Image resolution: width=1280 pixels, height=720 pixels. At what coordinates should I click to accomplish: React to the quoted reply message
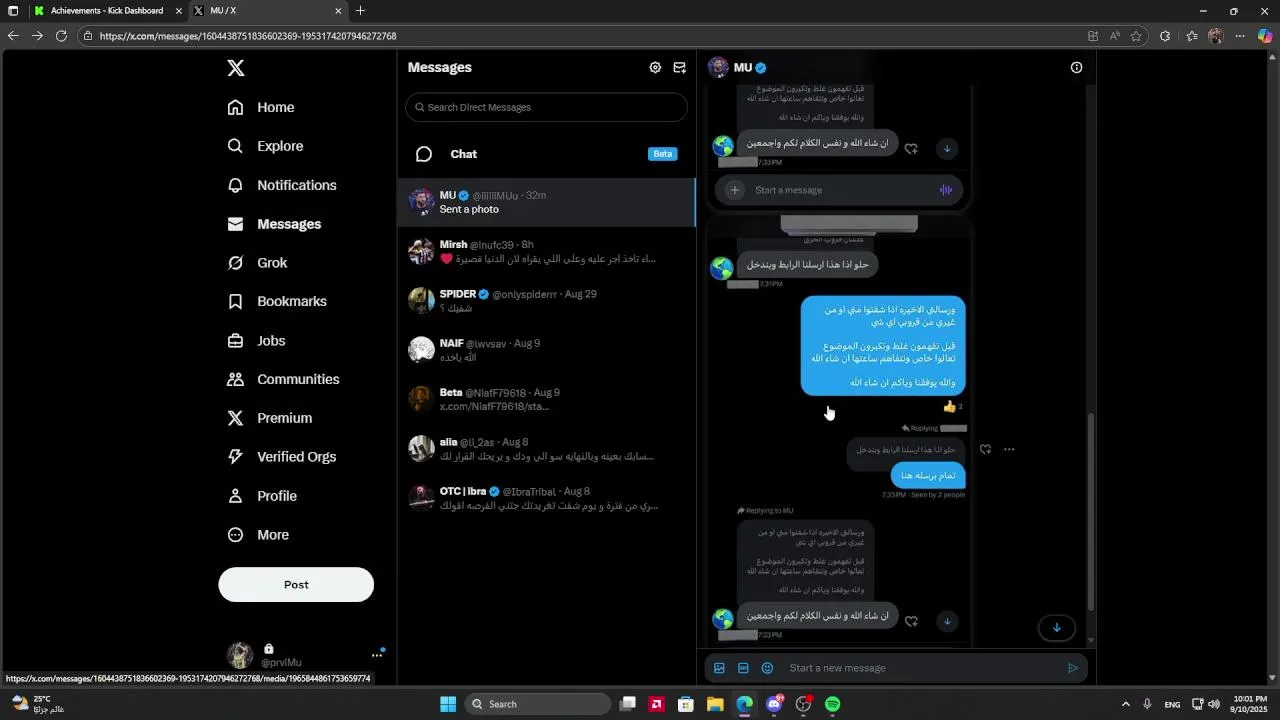tap(985, 450)
